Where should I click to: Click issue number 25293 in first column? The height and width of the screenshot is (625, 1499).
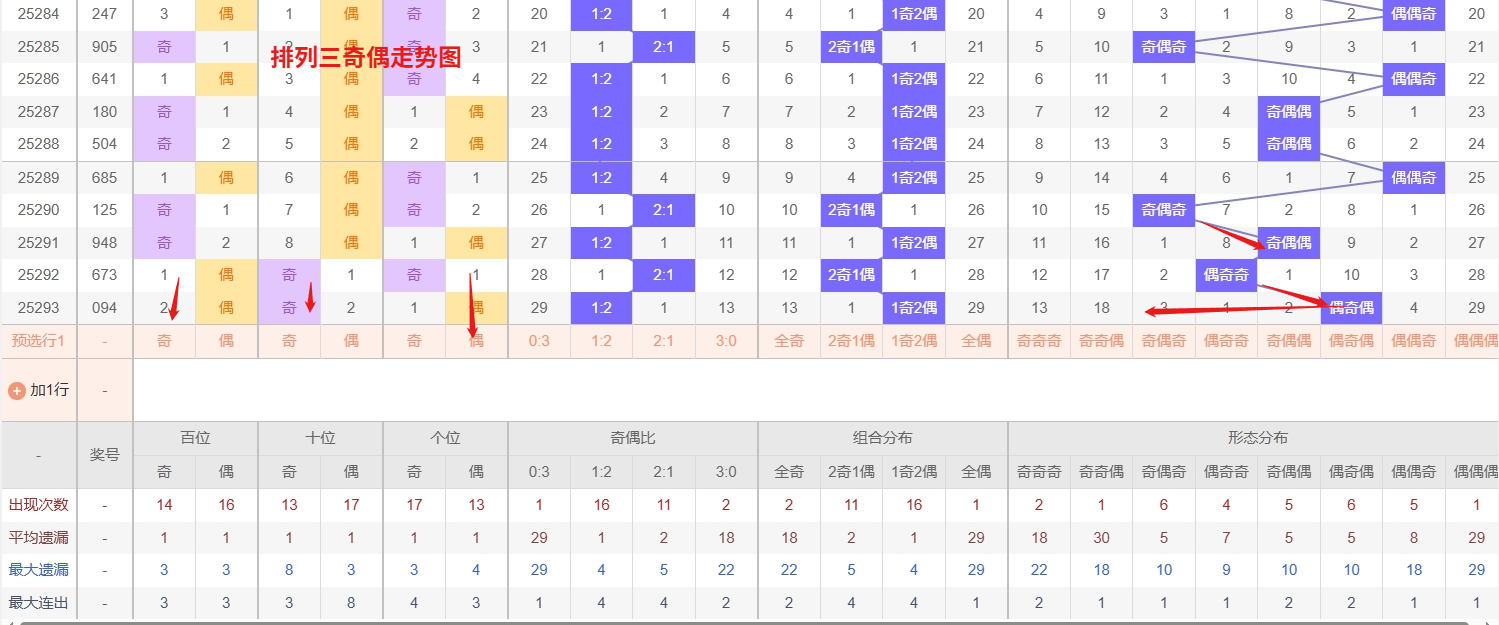39,308
